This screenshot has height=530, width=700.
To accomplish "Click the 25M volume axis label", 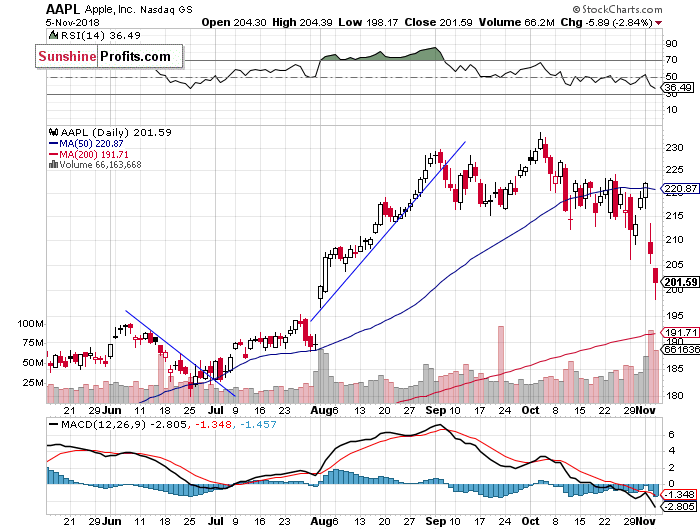I will 33,383.
